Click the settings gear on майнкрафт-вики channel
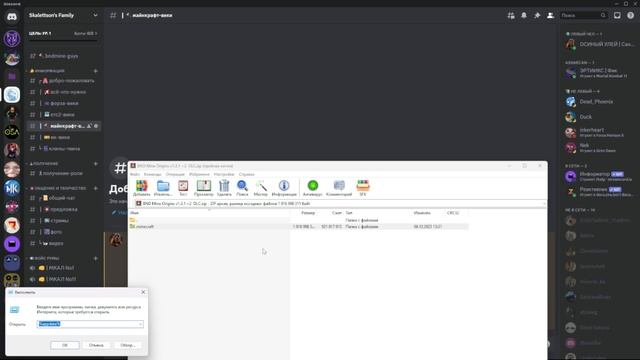The height and width of the screenshot is (360, 640). coord(96,126)
